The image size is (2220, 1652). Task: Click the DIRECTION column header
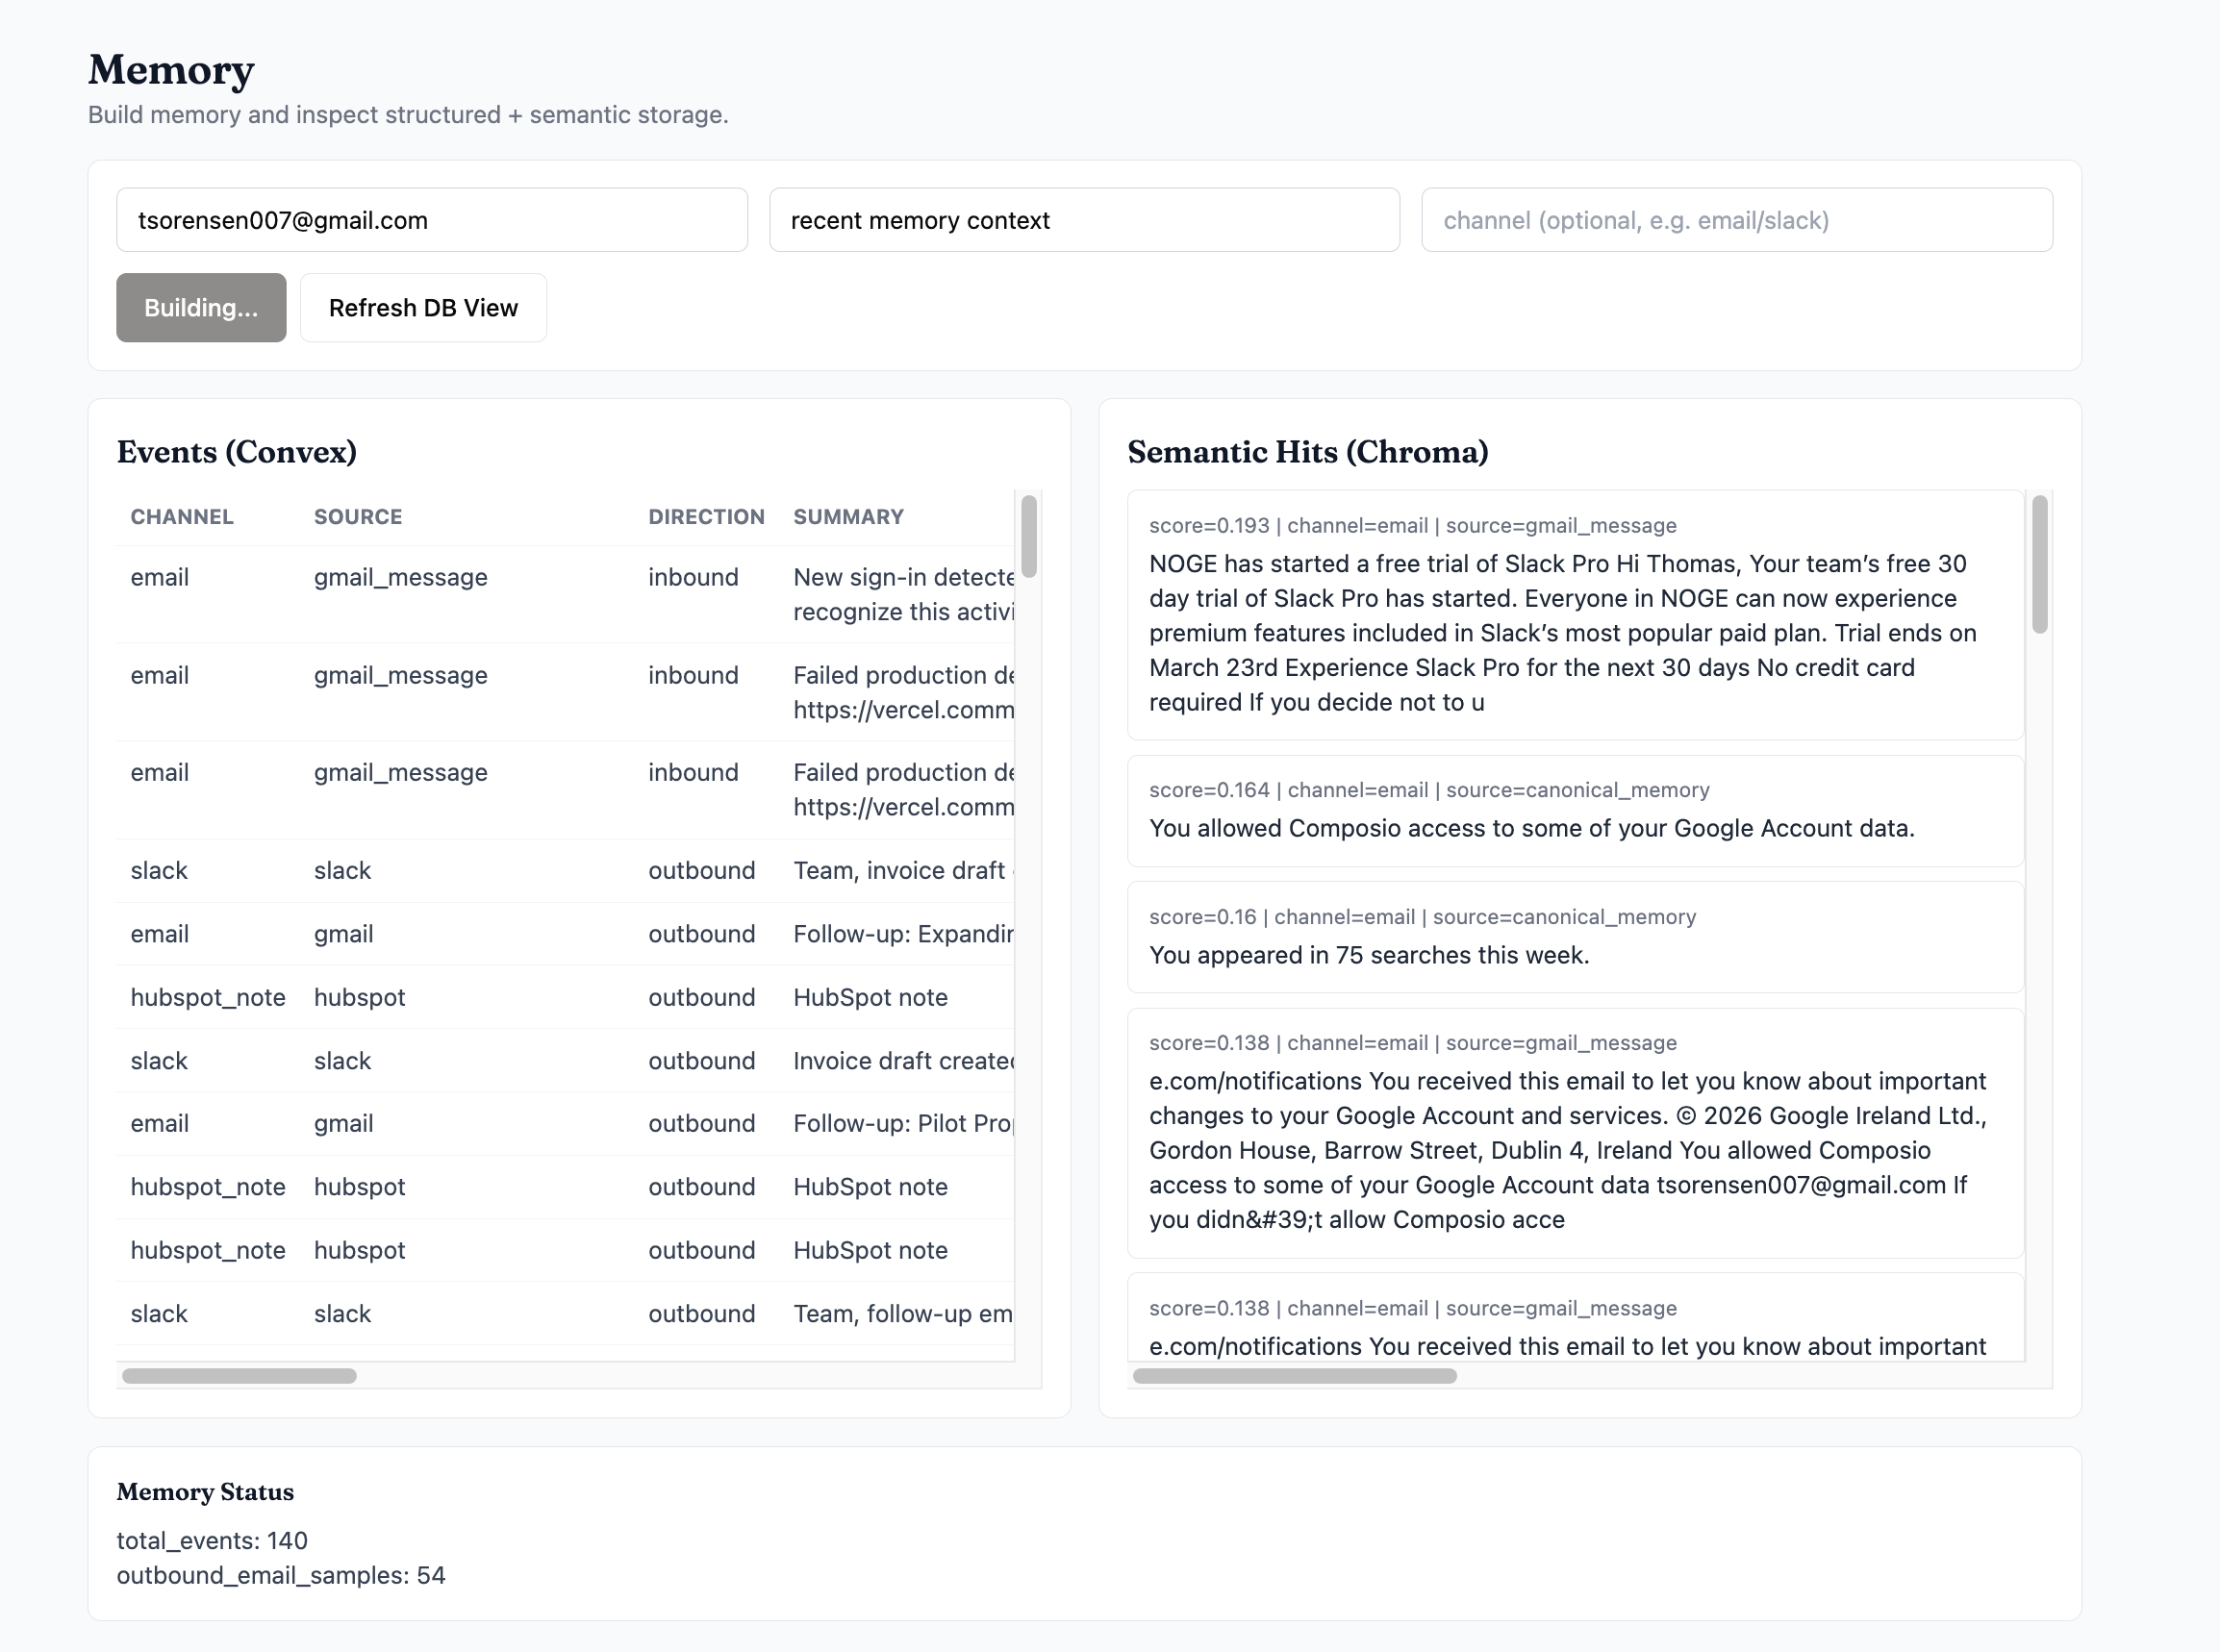point(706,517)
